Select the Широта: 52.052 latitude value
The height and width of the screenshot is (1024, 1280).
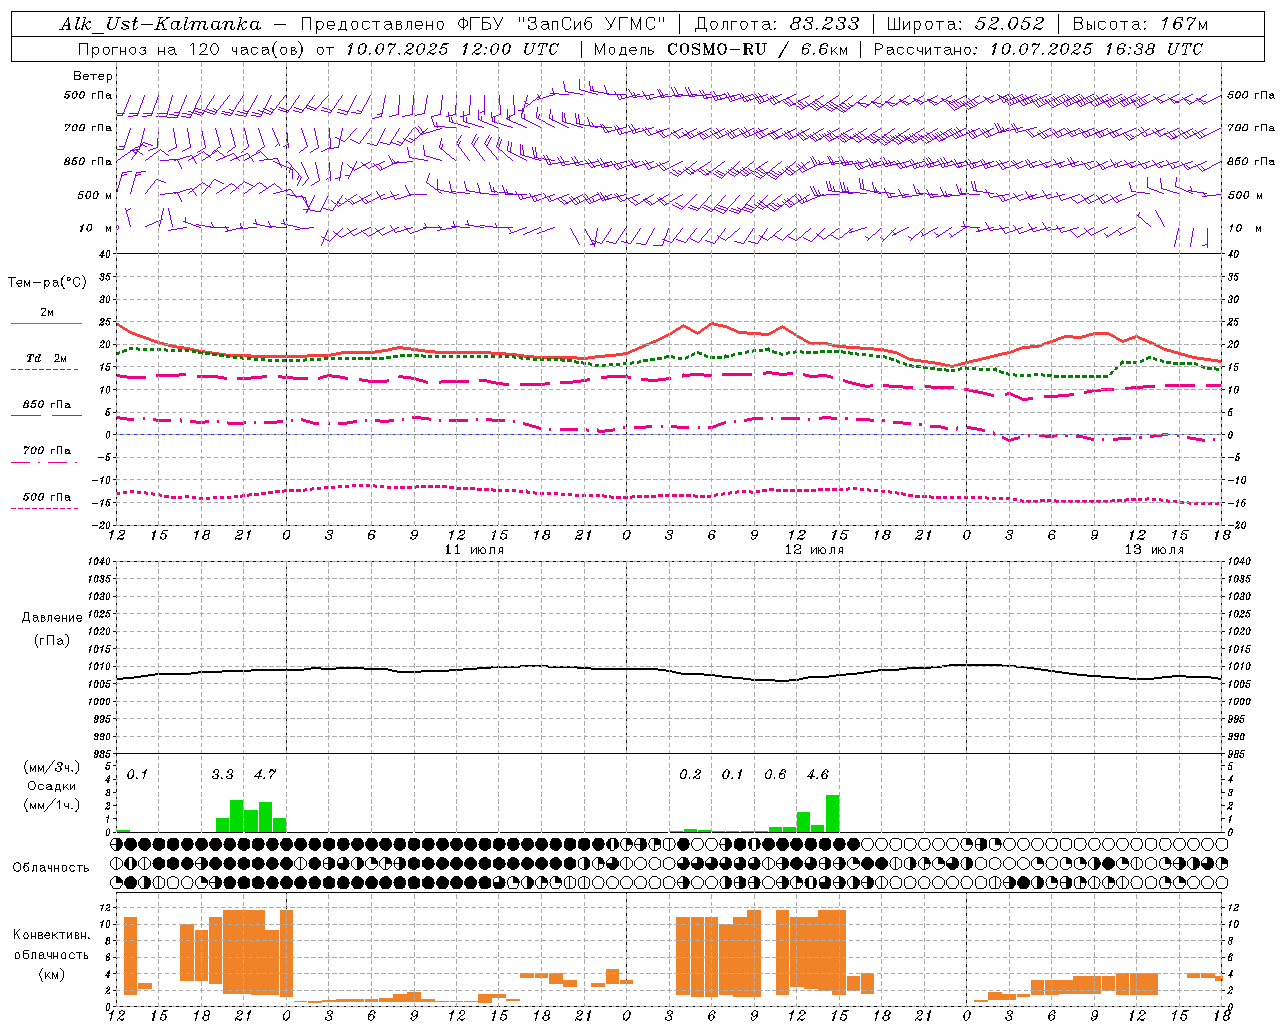[965, 24]
